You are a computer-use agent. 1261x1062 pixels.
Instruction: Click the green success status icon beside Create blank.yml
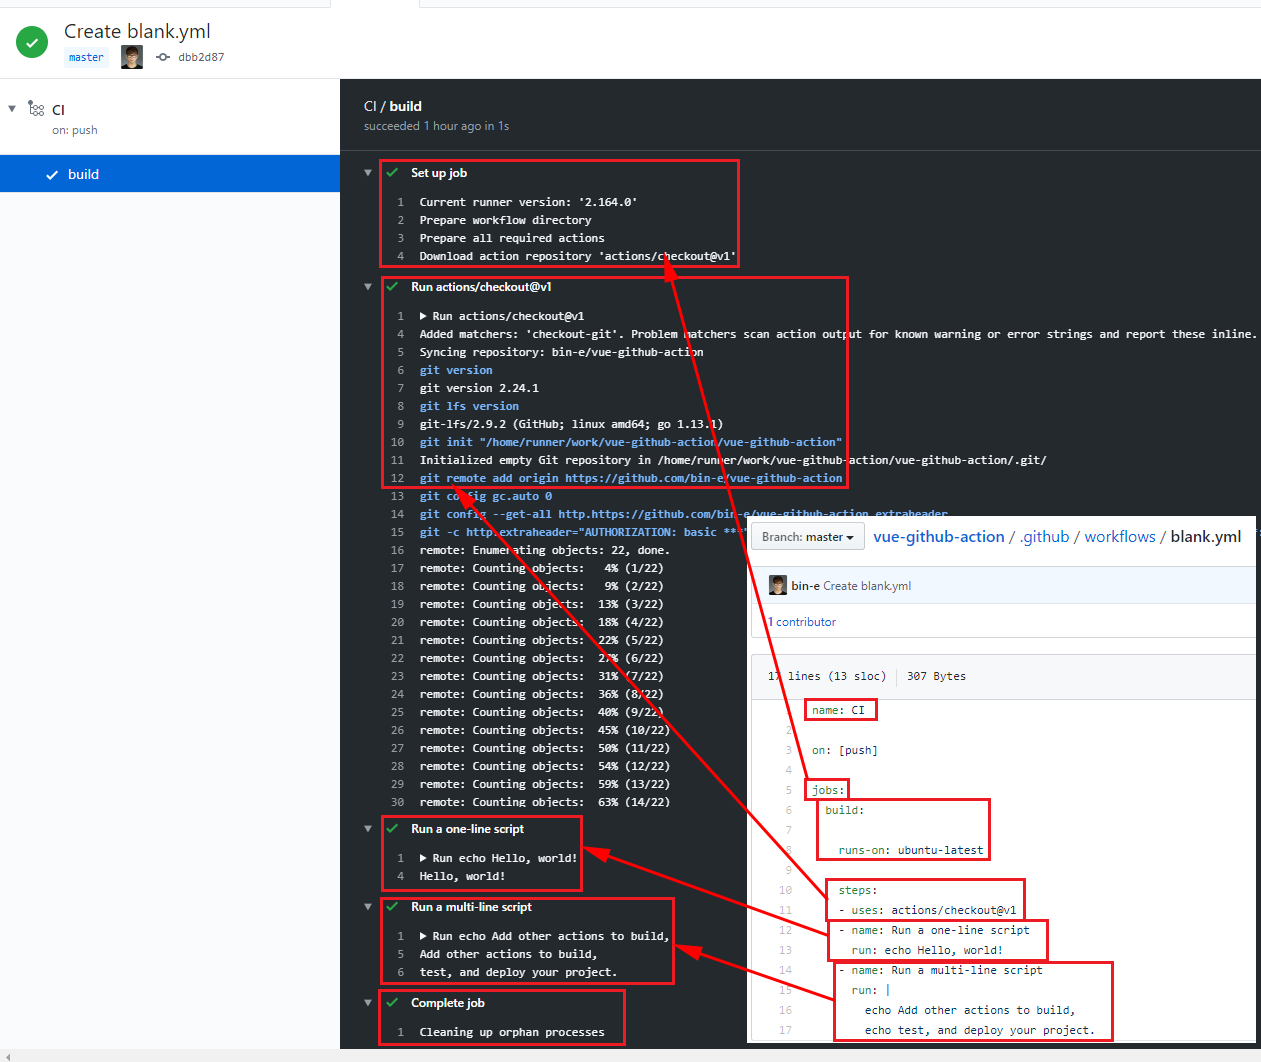coord(32,42)
